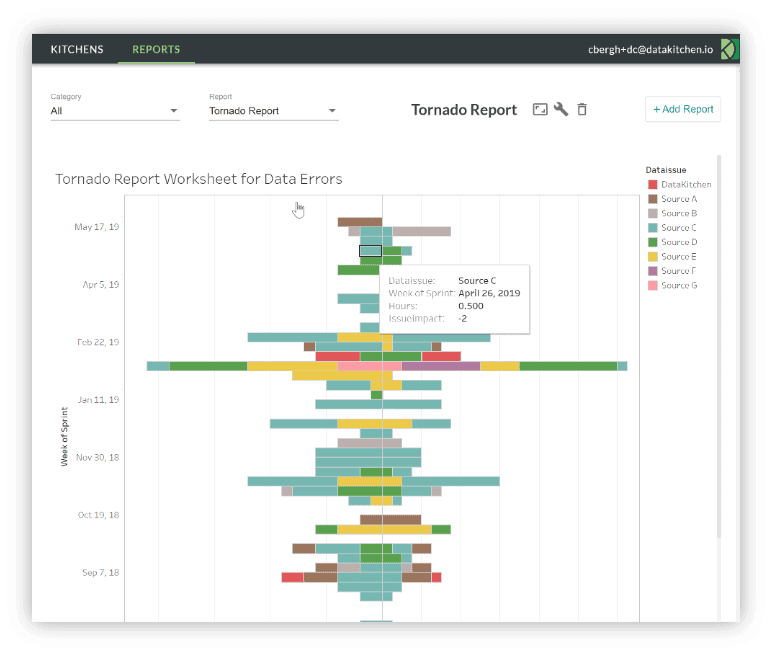
Task: Expand the Report dropdown showing Tornado Report
Action: [273, 111]
